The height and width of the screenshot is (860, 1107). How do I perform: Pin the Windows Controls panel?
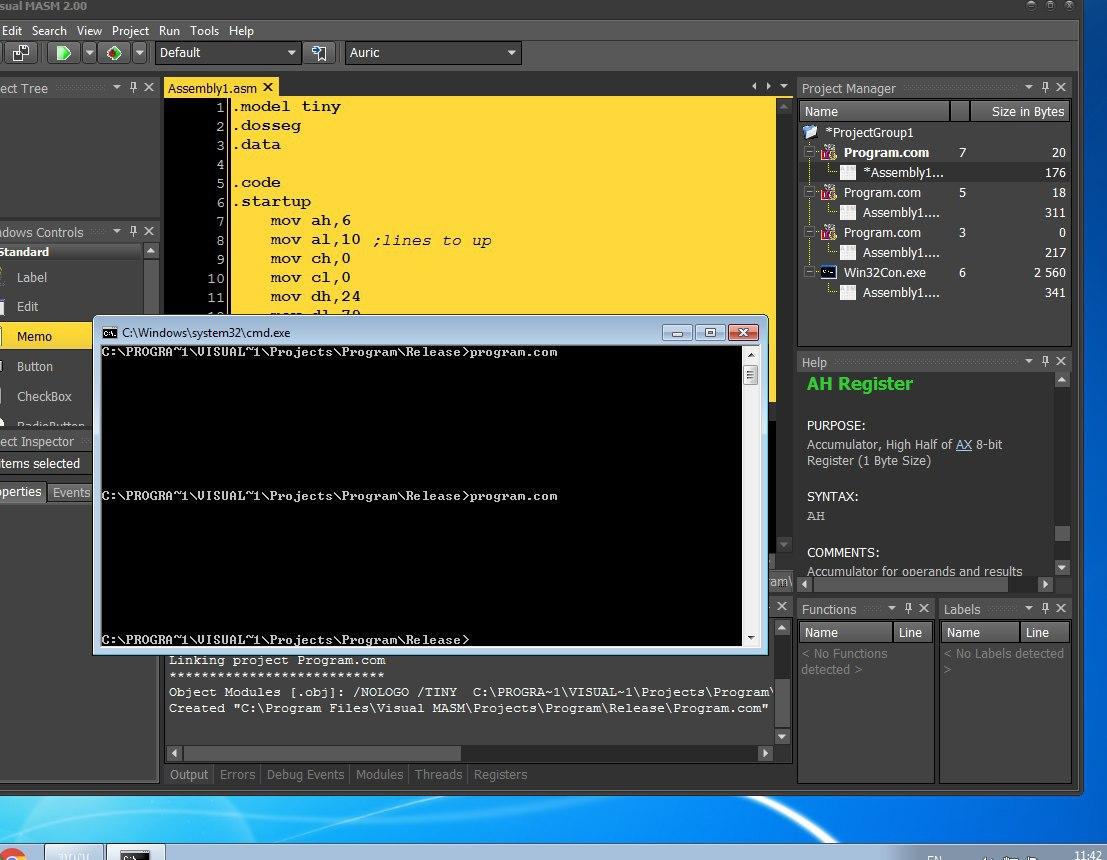[x=133, y=232]
